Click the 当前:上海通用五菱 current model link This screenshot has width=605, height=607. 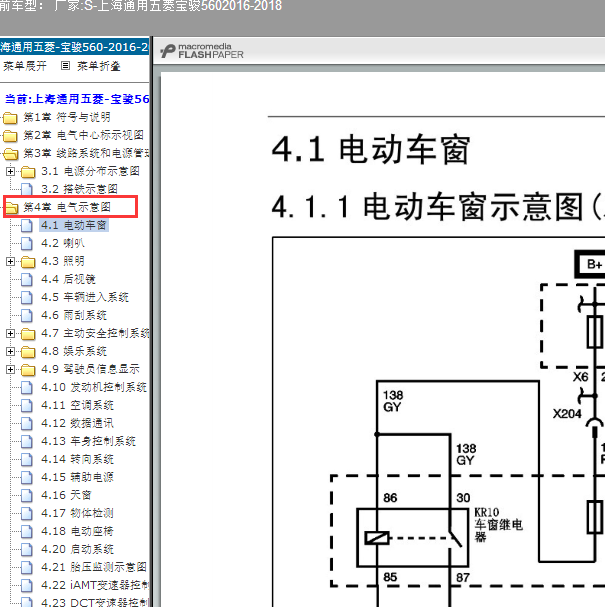coord(77,99)
